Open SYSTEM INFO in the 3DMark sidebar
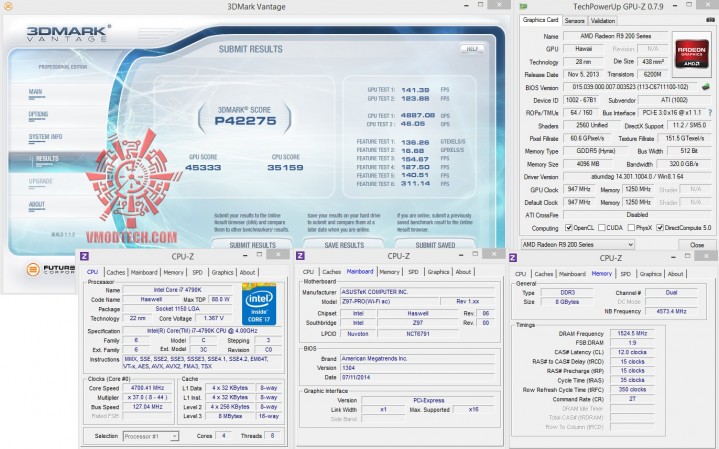This screenshot has height=449, width=719. click(45, 138)
